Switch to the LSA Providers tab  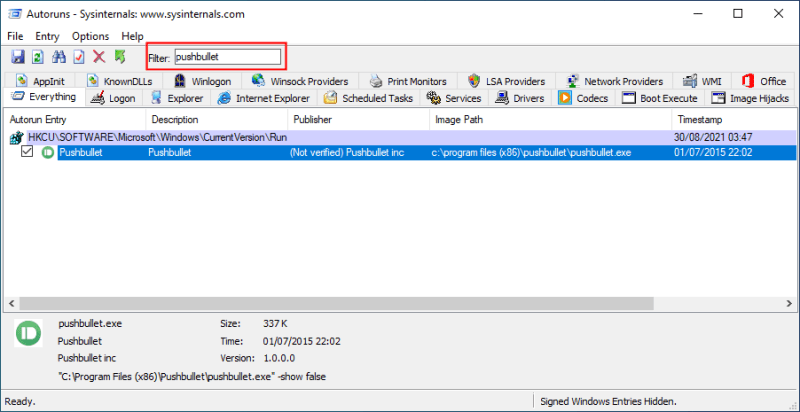click(507, 81)
